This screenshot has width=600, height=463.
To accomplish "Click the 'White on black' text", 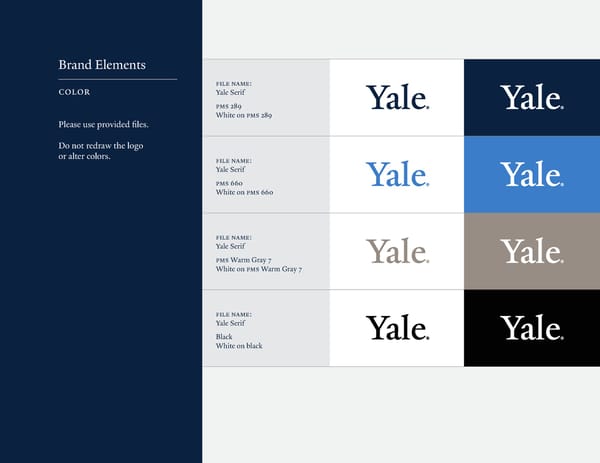I will tap(239, 346).
